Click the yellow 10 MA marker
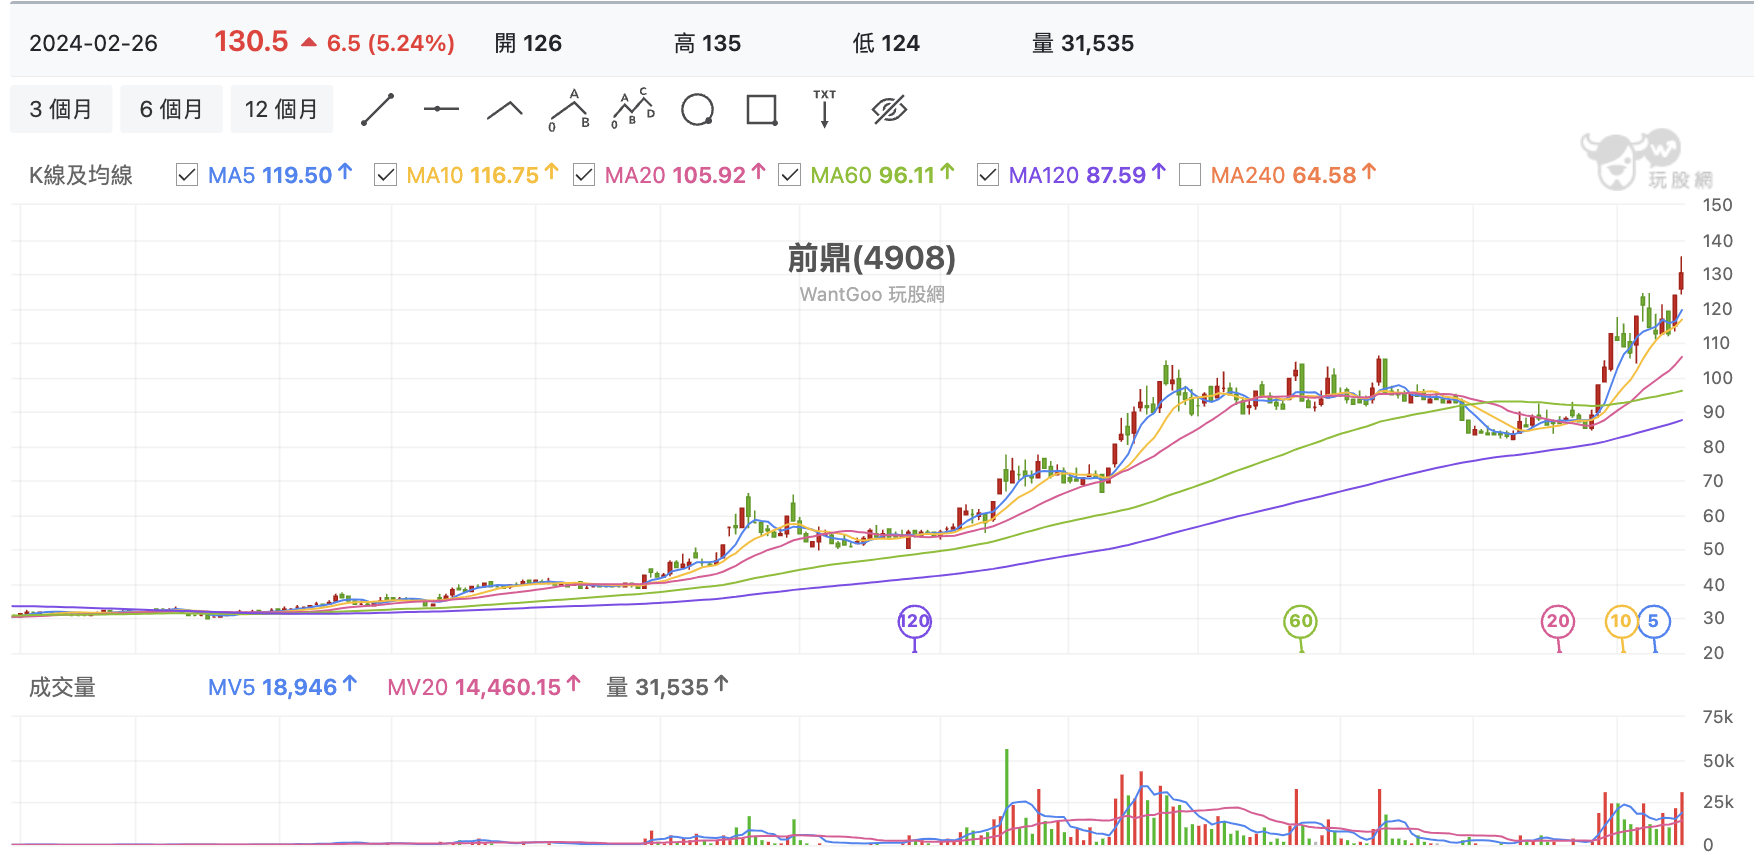1754x856 pixels. pos(1621,621)
